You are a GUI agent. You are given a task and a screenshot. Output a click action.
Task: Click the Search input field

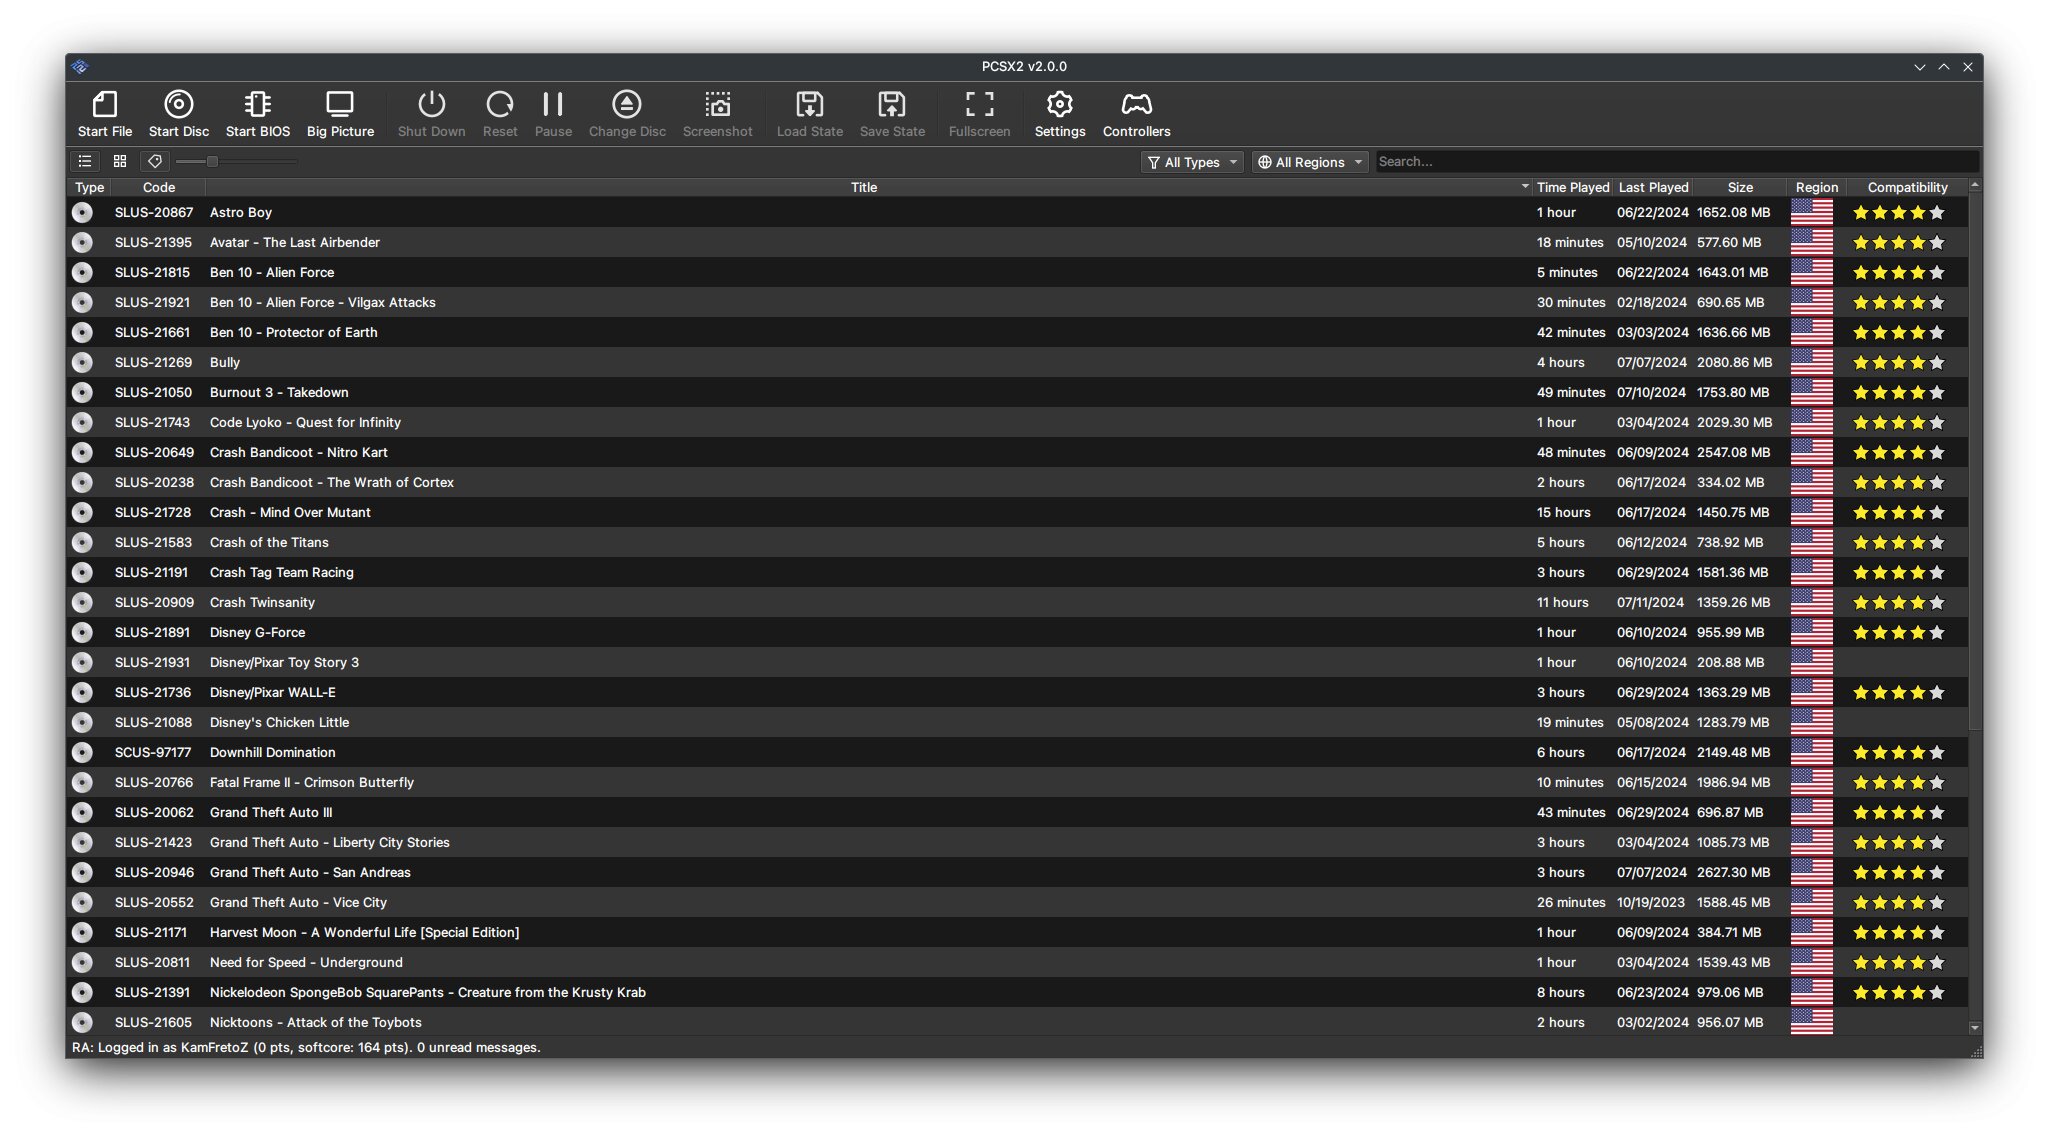pyautogui.click(x=1676, y=161)
